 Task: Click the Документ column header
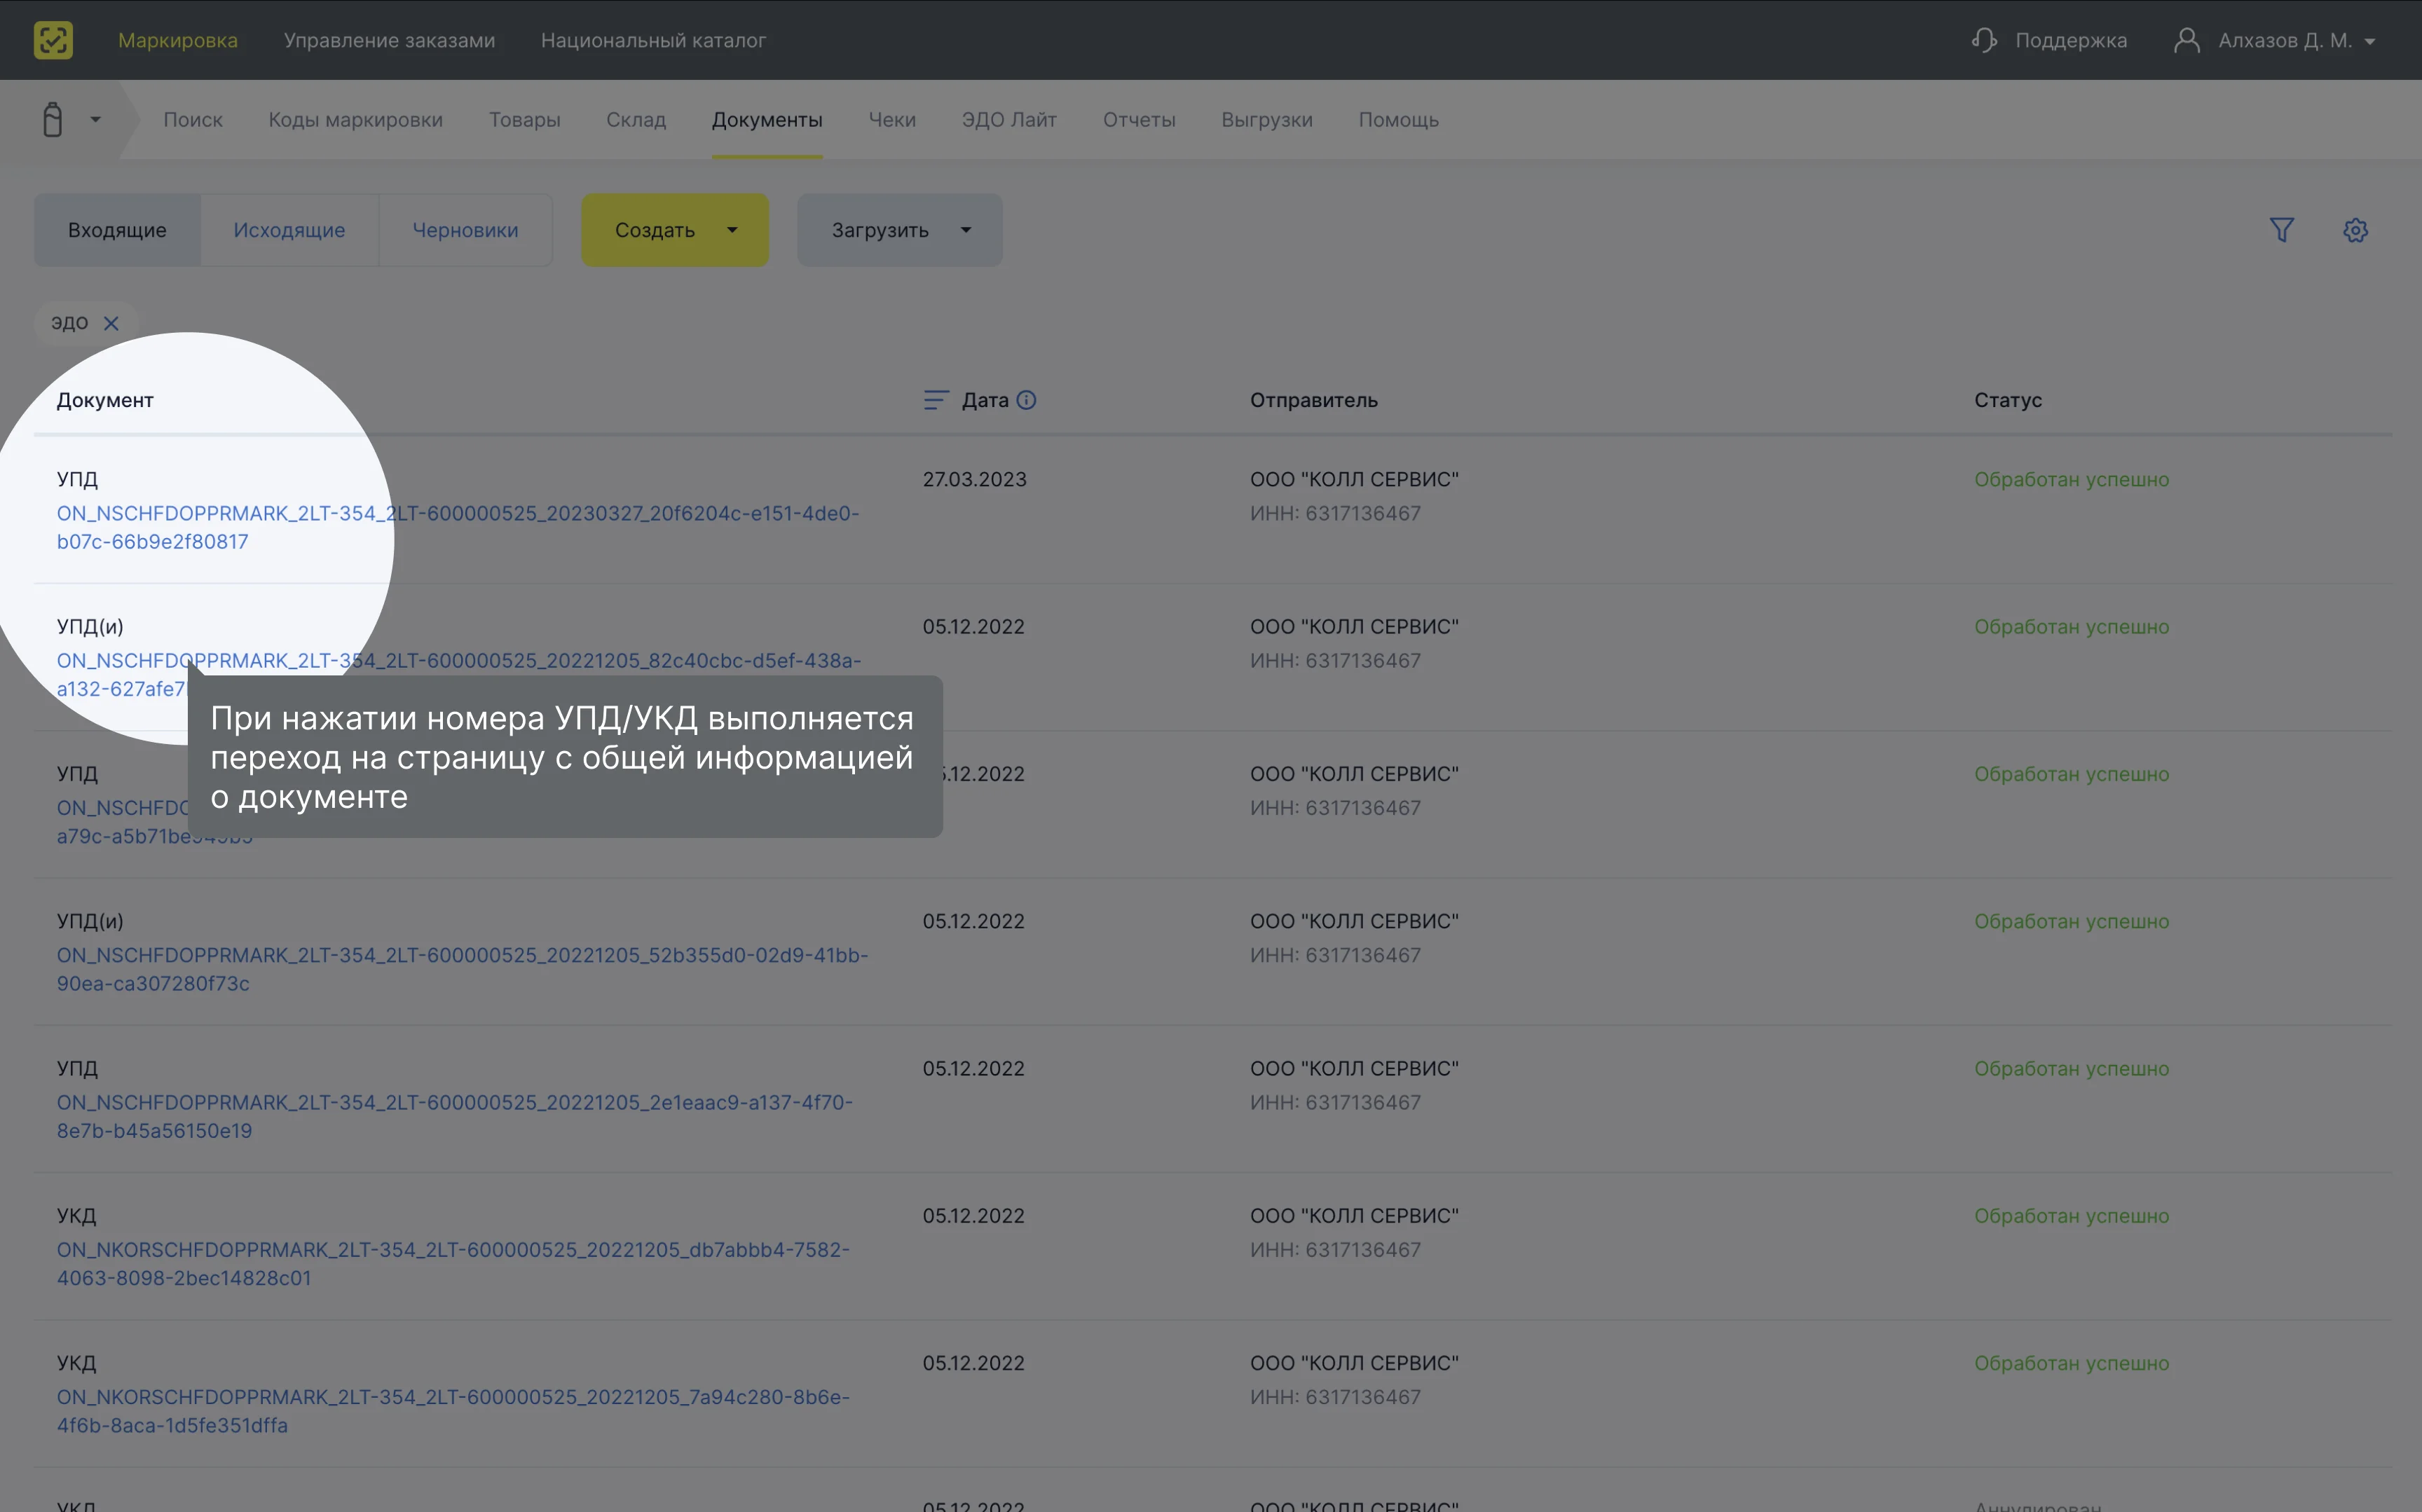coord(105,400)
